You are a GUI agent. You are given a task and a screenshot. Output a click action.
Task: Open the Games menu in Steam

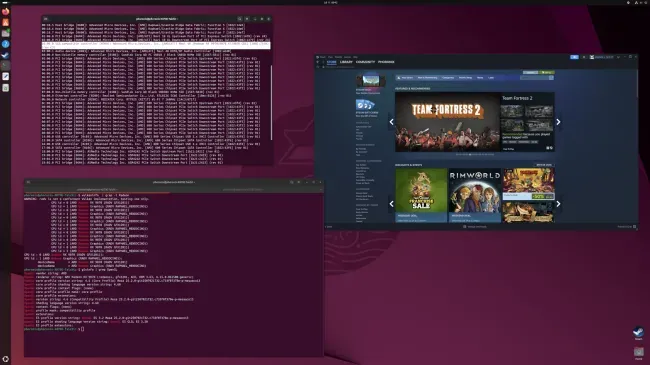[x=347, y=57]
